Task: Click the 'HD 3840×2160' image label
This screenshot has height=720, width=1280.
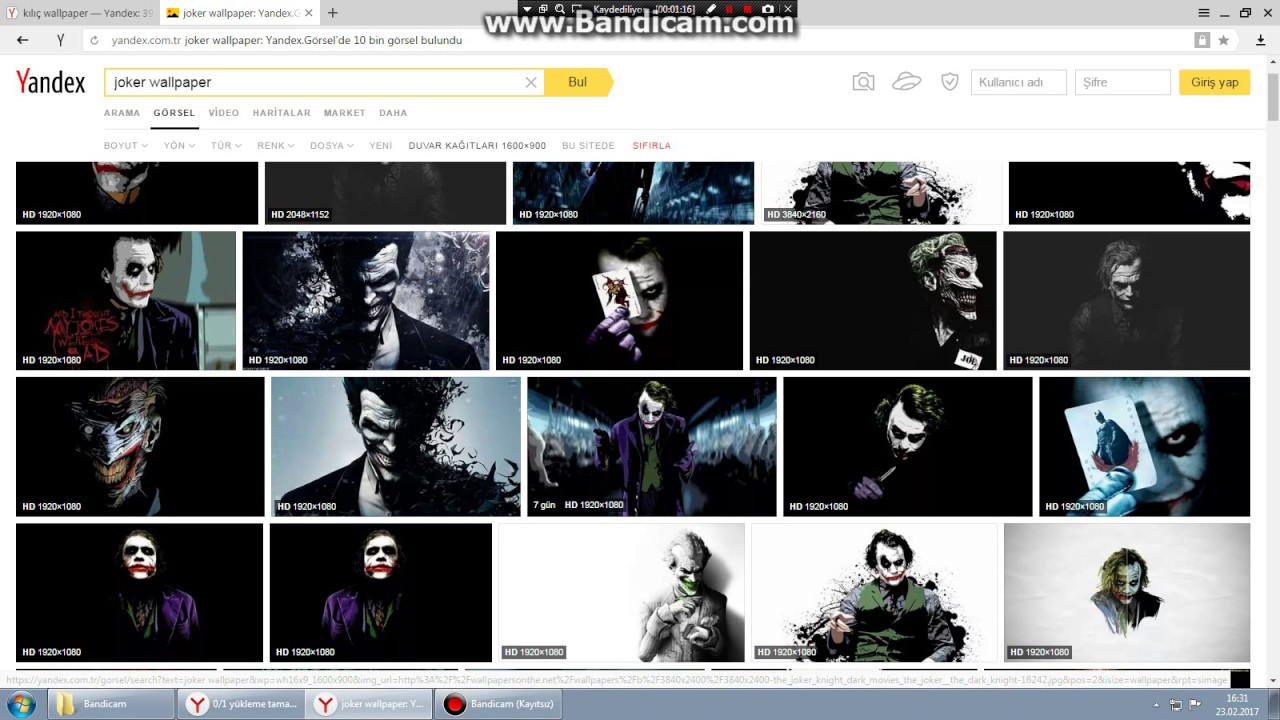Action: pos(796,215)
